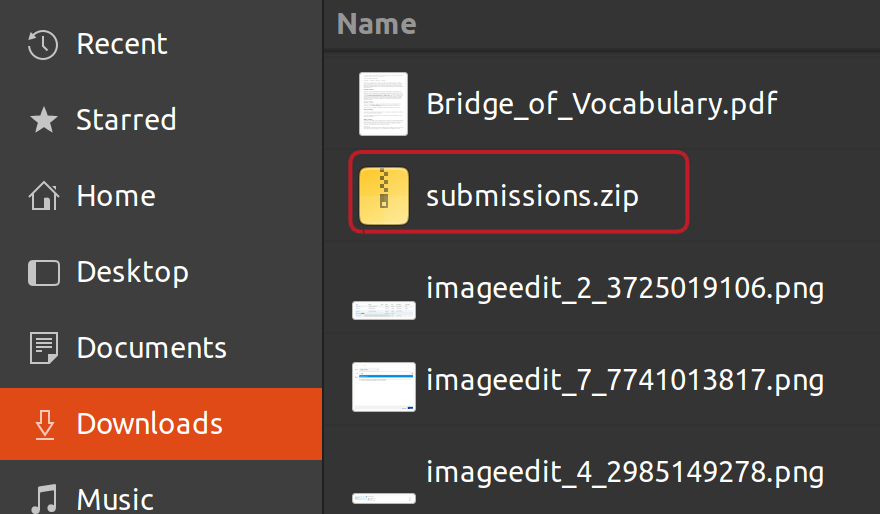
Task: Sort files by the Name column header
Action: click(376, 23)
